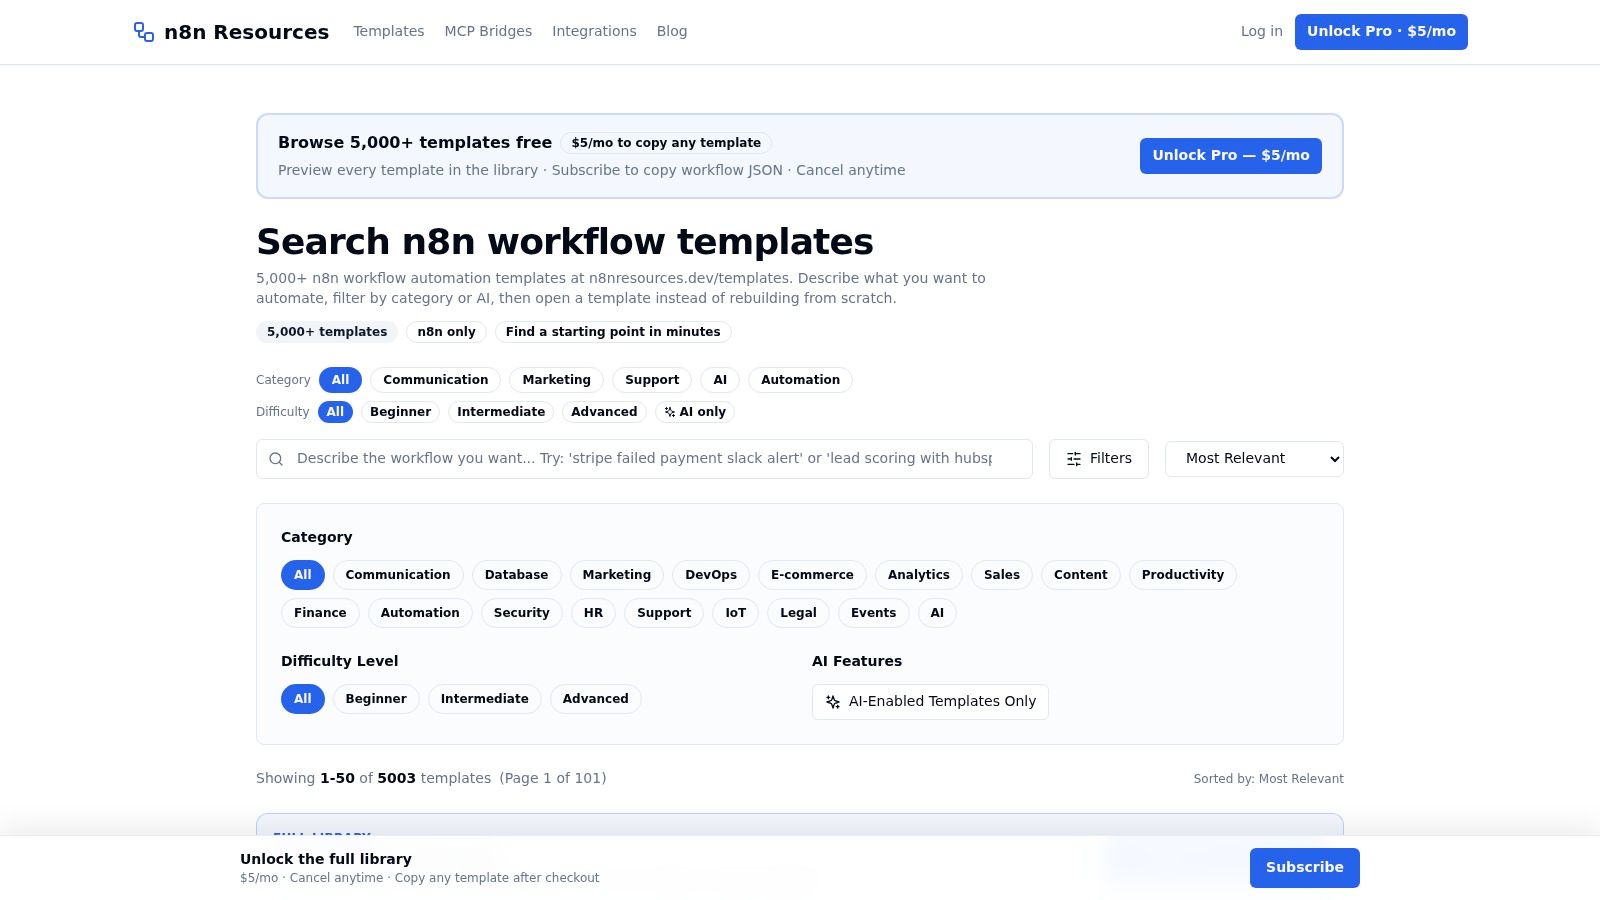Focus the workflow description search field
The width and height of the screenshot is (1600, 900).
[644, 459]
